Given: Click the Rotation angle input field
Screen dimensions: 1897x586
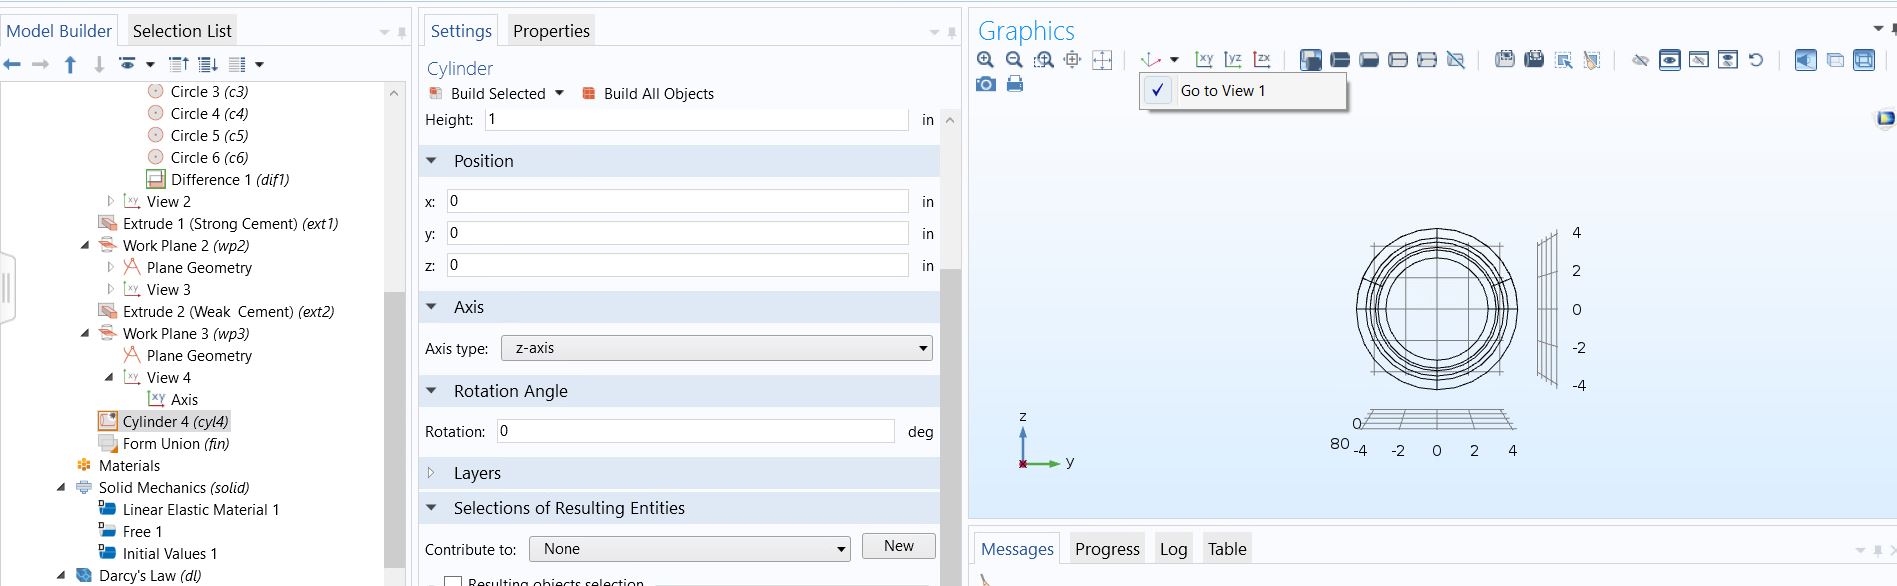Looking at the screenshot, I should (x=694, y=431).
